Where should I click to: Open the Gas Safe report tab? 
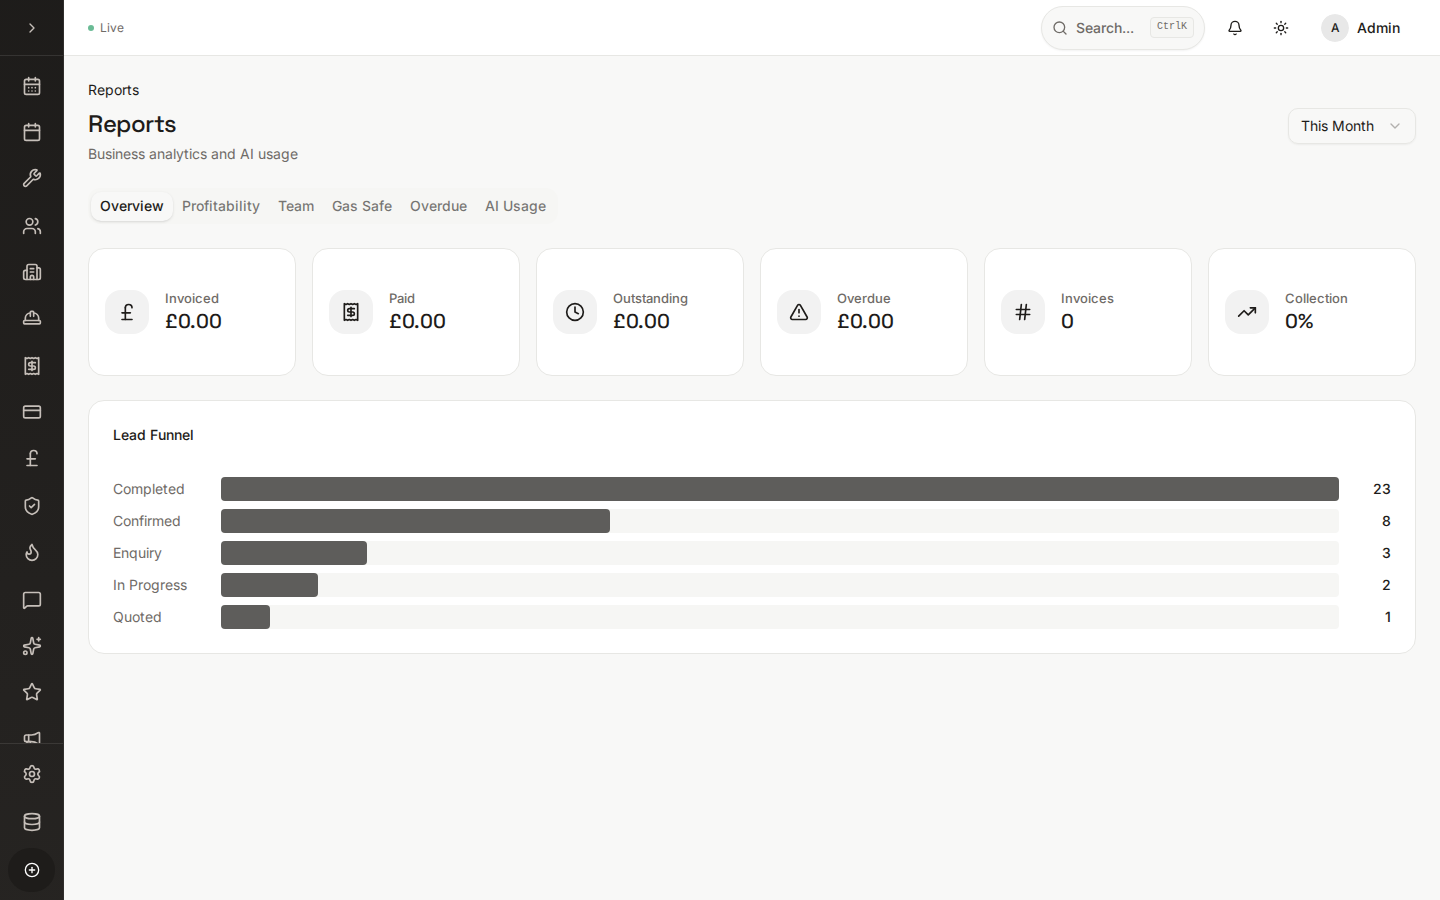(x=361, y=206)
